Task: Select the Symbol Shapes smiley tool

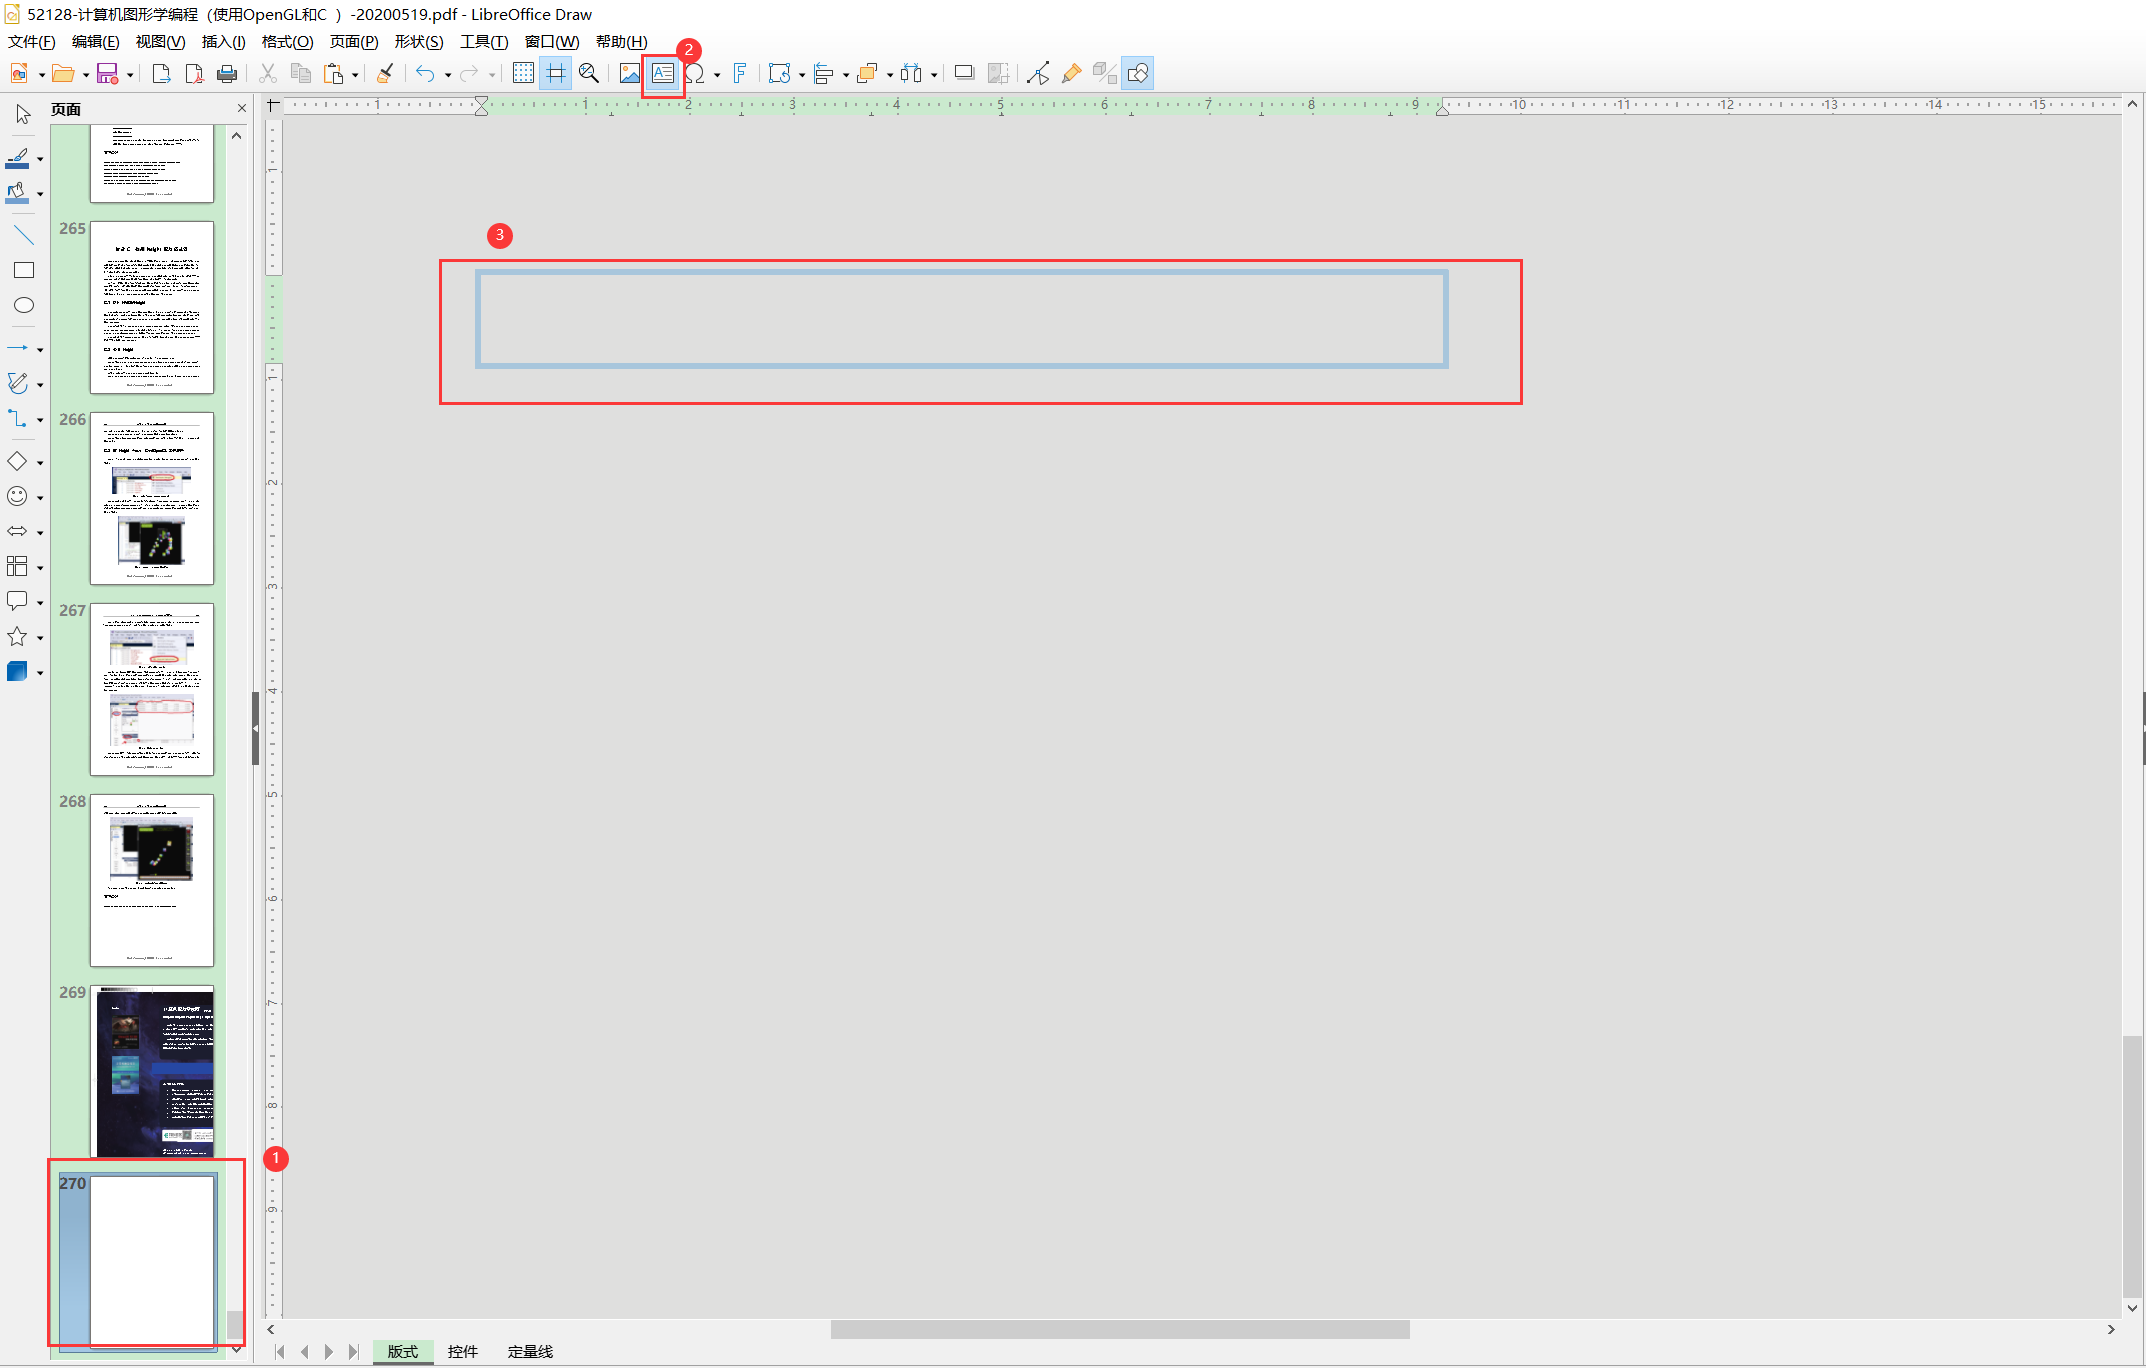Action: coord(18,496)
